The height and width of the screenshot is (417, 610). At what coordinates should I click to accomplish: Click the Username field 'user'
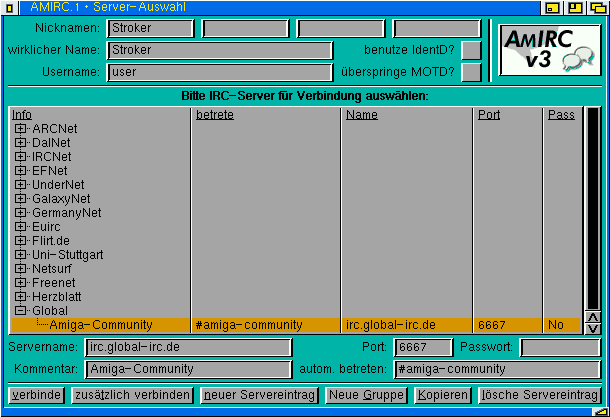[x=220, y=72]
